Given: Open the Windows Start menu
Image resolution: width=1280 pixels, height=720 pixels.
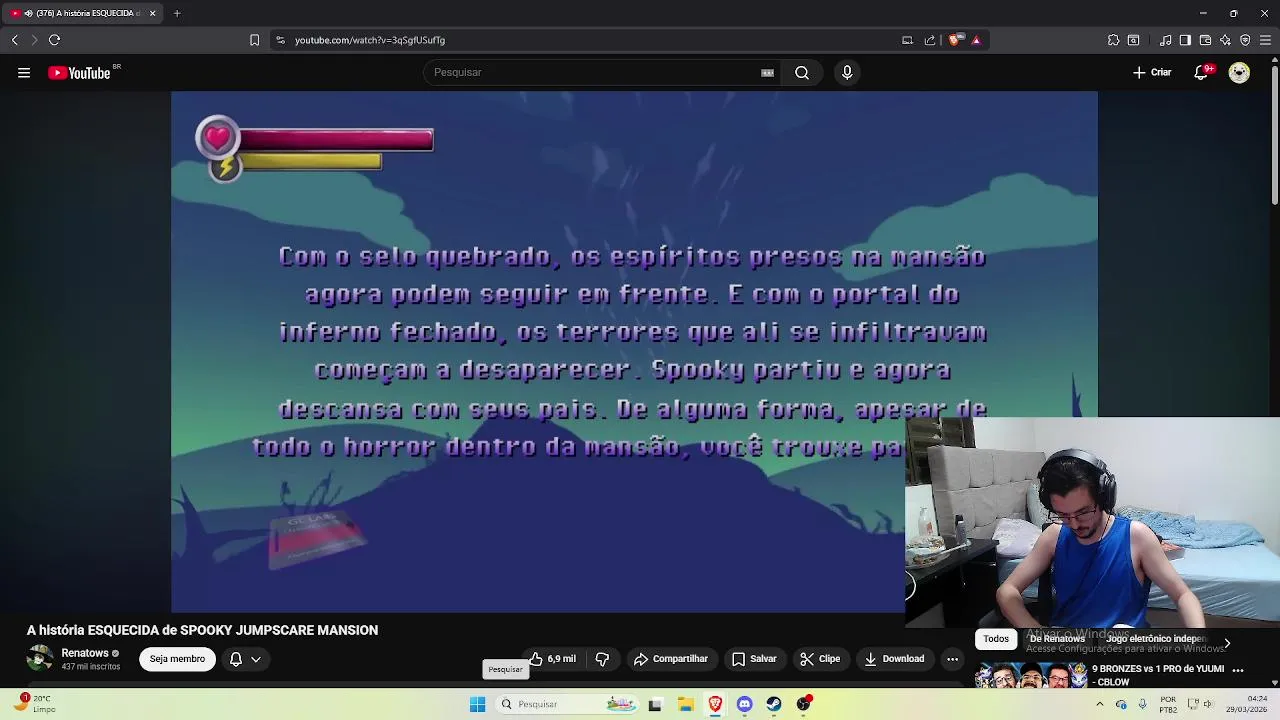Looking at the screenshot, I should pos(477,704).
